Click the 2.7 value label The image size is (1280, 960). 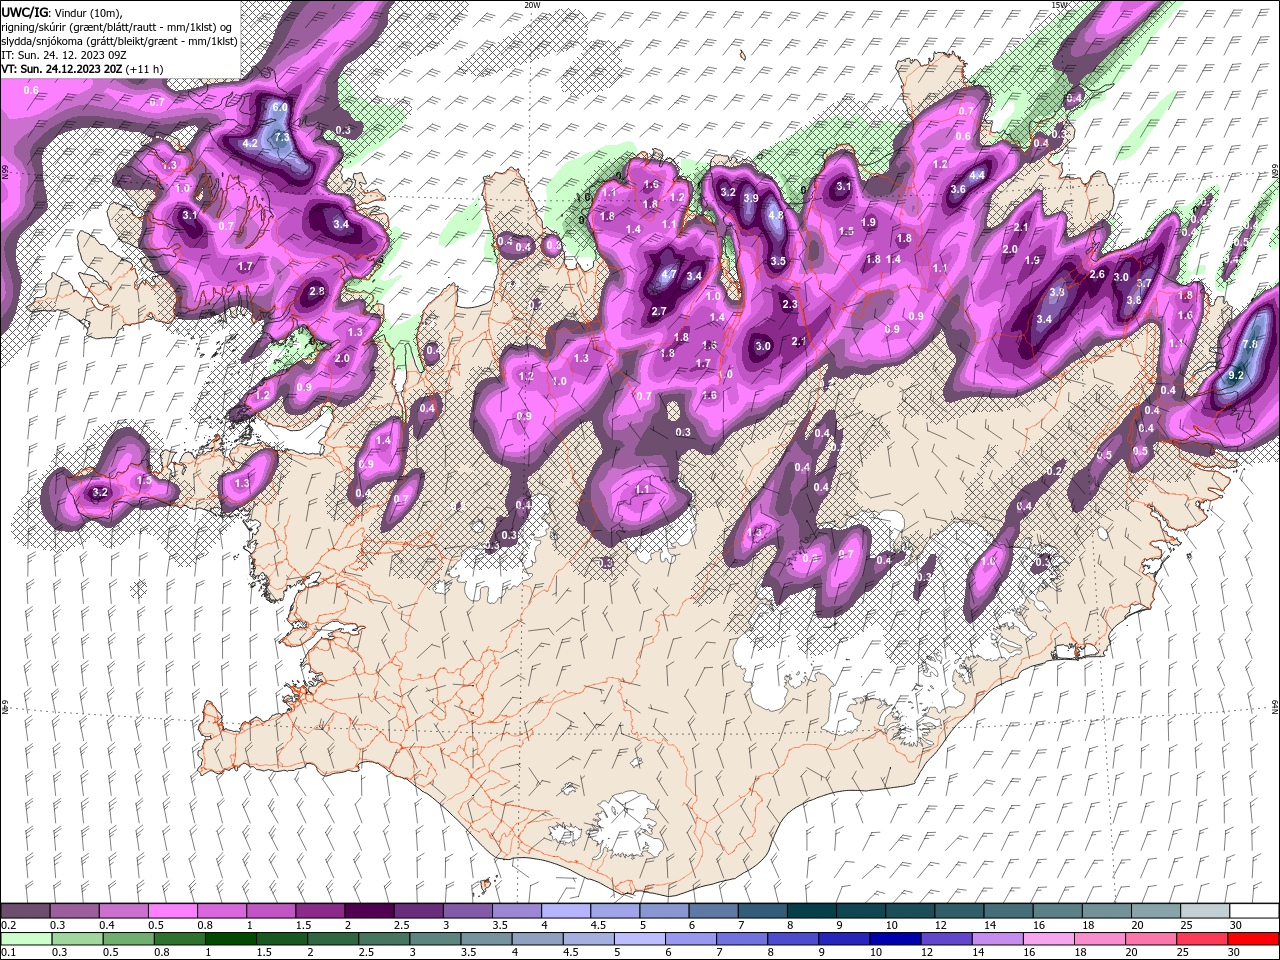coord(659,312)
